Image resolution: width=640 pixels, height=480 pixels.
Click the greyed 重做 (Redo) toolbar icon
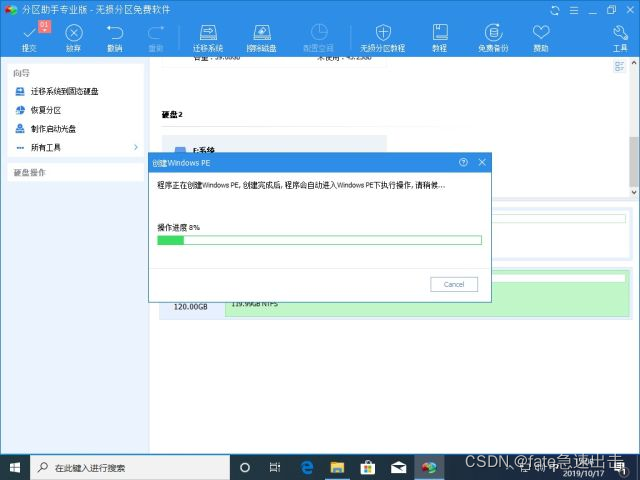(156, 38)
